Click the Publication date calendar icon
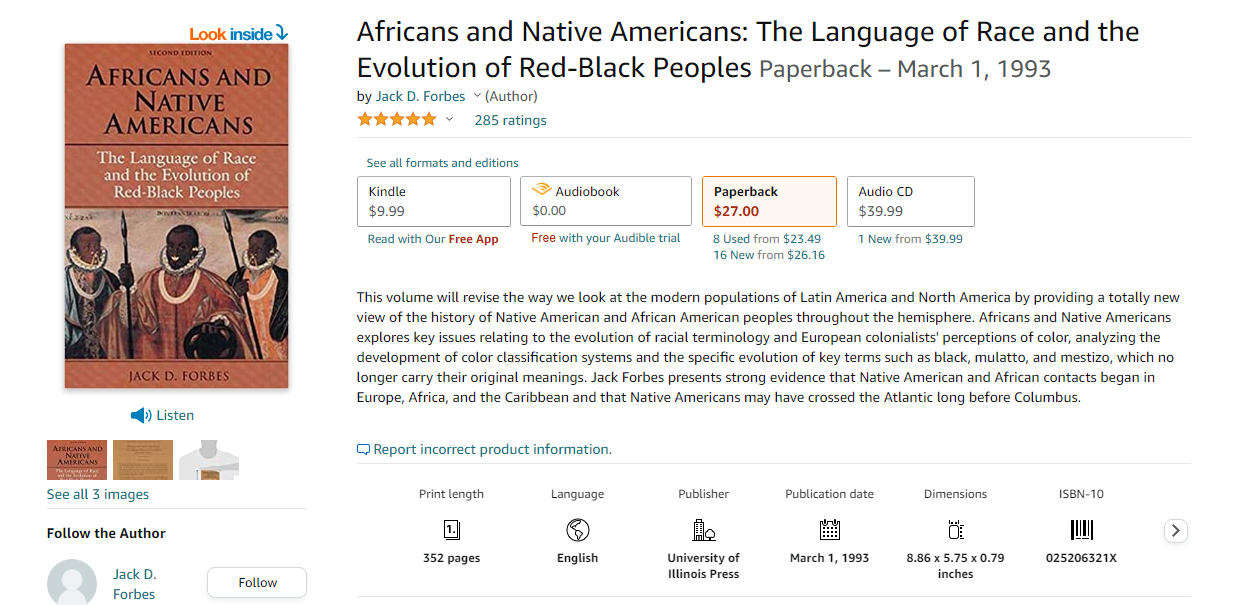Screen dimensions: 1236x605 pyautogui.click(x=829, y=530)
